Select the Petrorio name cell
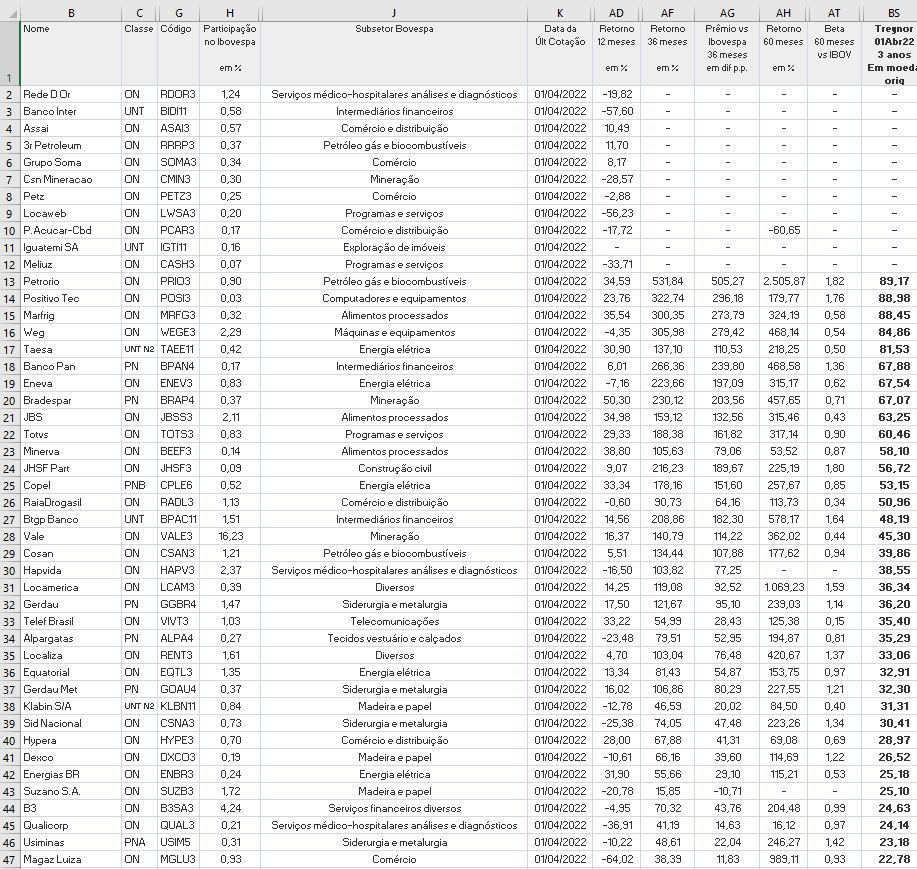Screen dimensions: 917x869 70,281
